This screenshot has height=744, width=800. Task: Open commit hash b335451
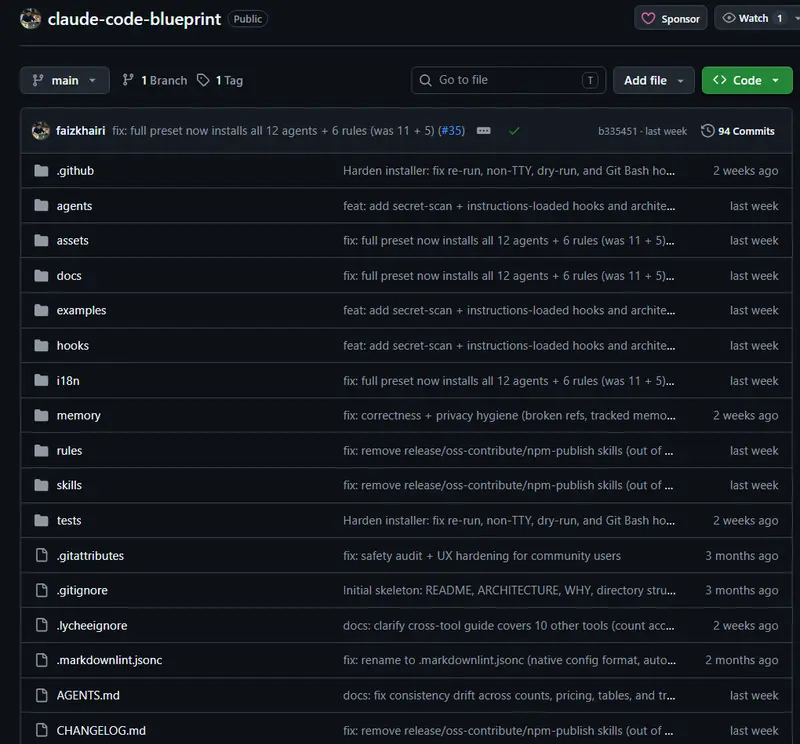point(617,131)
